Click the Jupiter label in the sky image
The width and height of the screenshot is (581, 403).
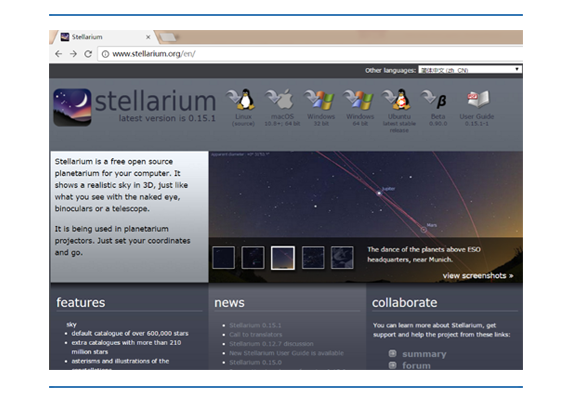[x=388, y=189]
